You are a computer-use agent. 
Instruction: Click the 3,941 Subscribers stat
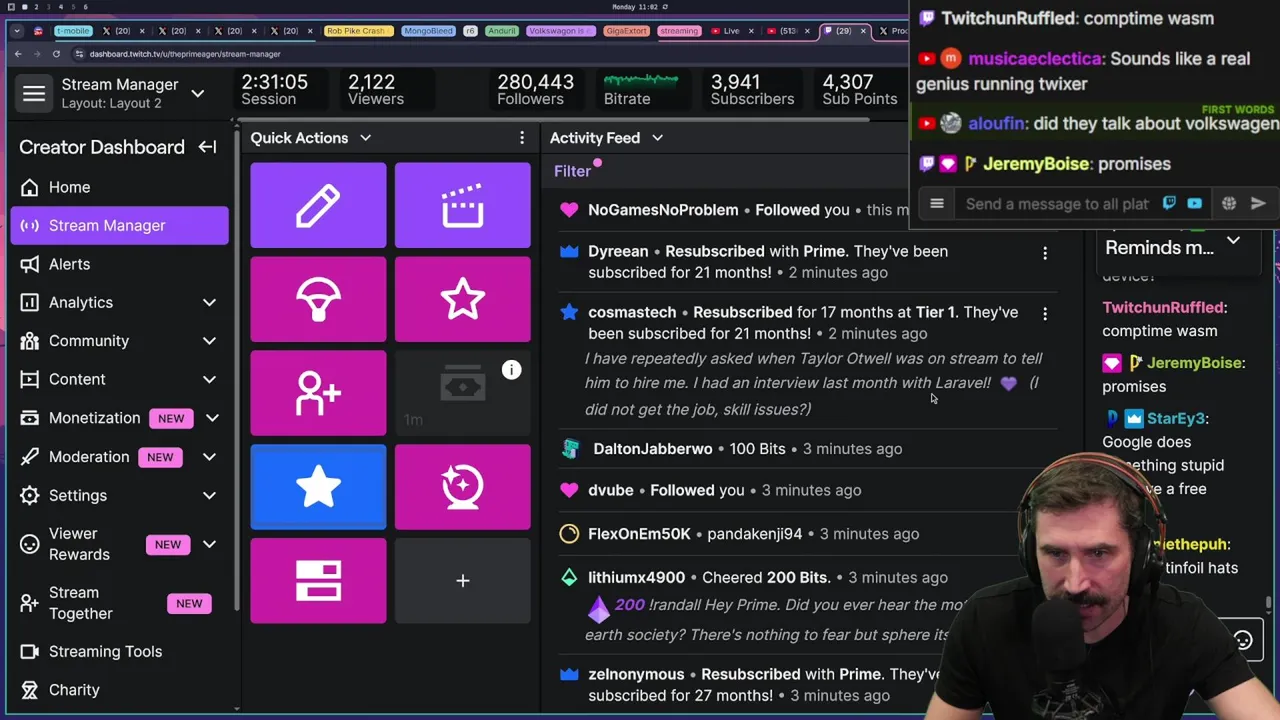tap(752, 89)
